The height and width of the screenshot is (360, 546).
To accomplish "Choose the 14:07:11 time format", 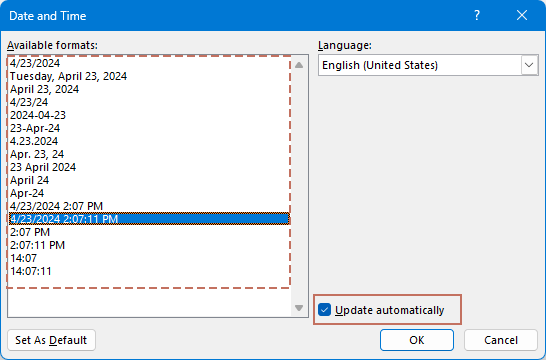I will click(31, 271).
